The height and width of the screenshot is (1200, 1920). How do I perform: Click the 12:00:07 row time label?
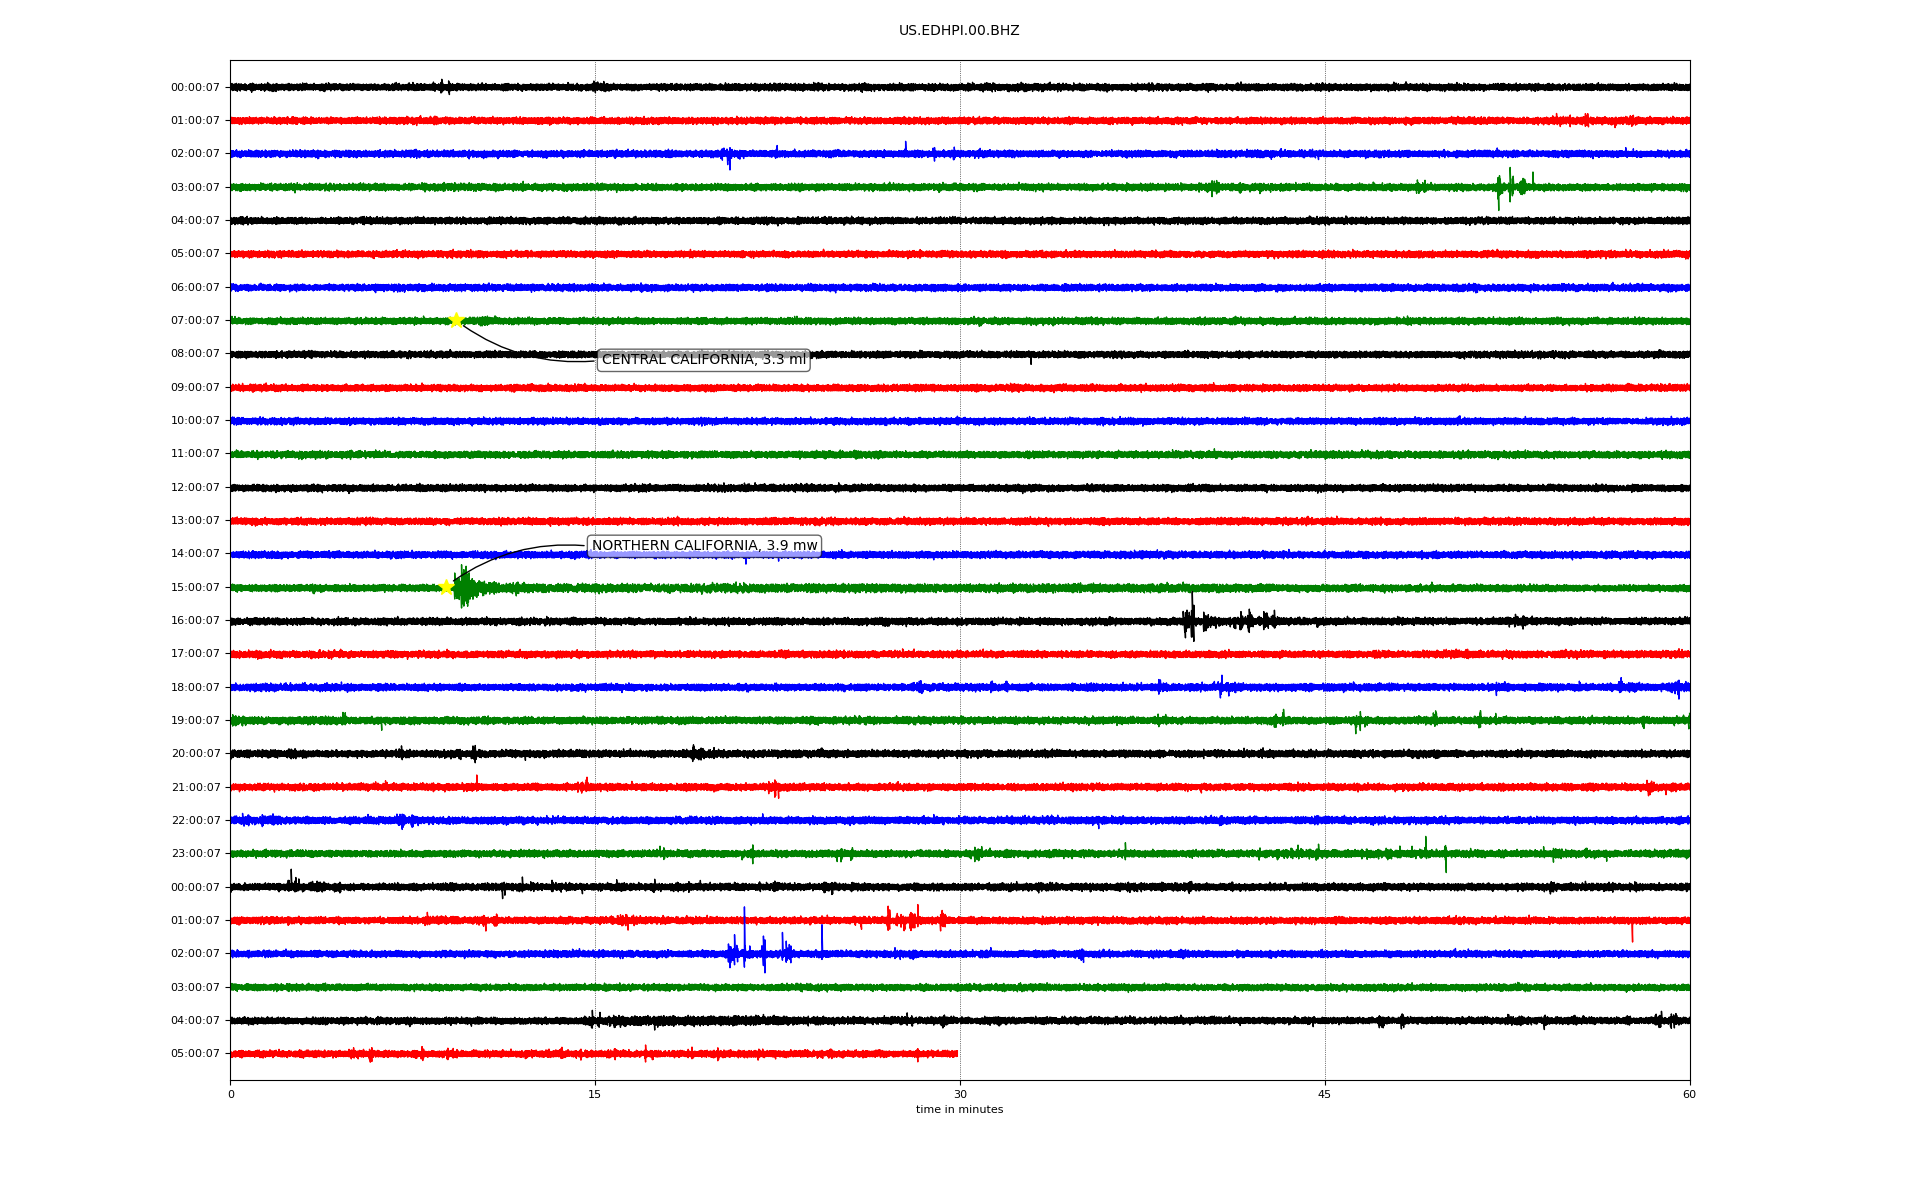point(195,488)
